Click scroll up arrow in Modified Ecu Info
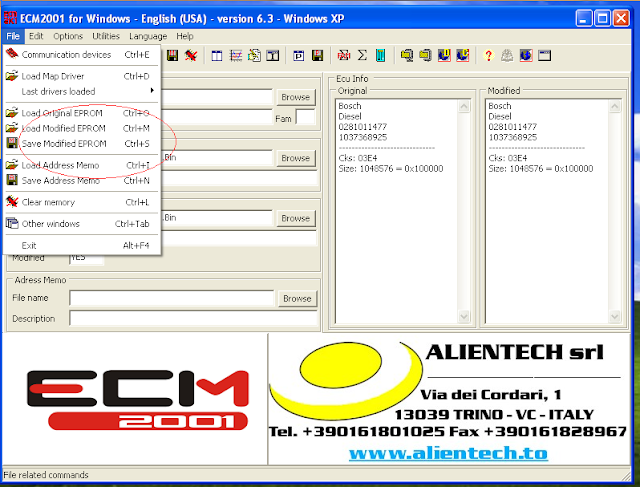Screen dimensions: 640x487 (x=614, y=107)
